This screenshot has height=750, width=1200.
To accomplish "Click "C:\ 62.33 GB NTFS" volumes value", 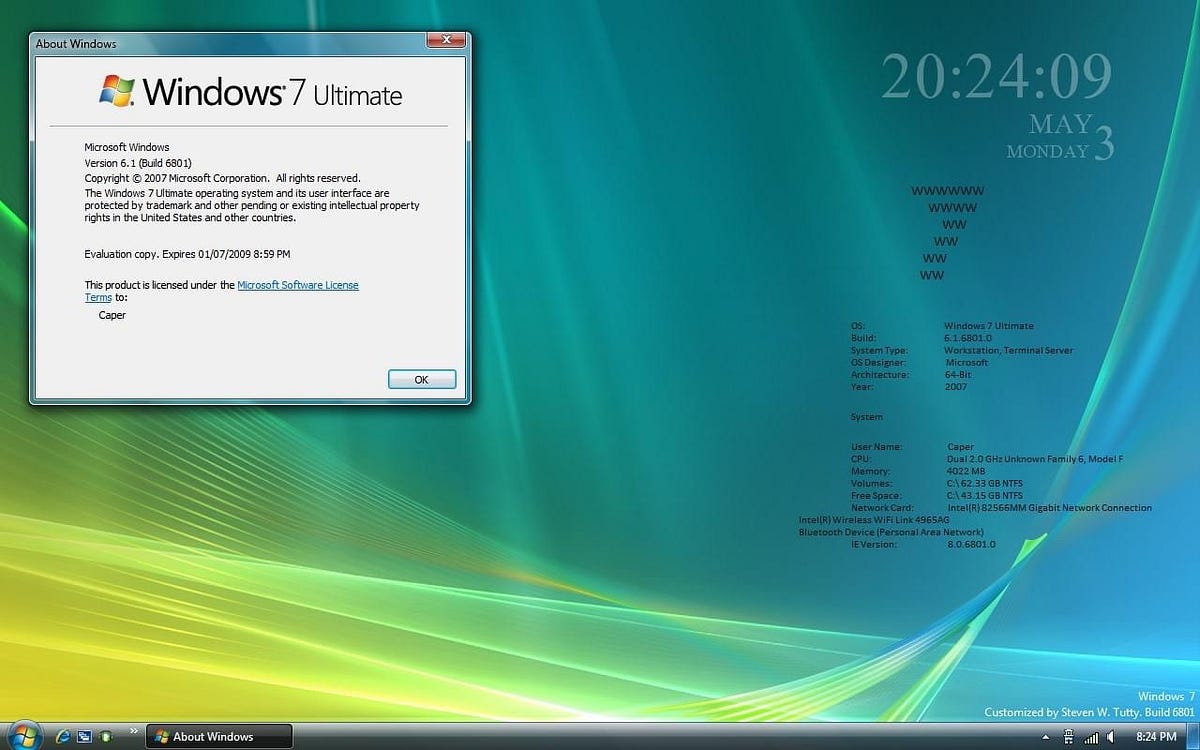I will coord(985,483).
